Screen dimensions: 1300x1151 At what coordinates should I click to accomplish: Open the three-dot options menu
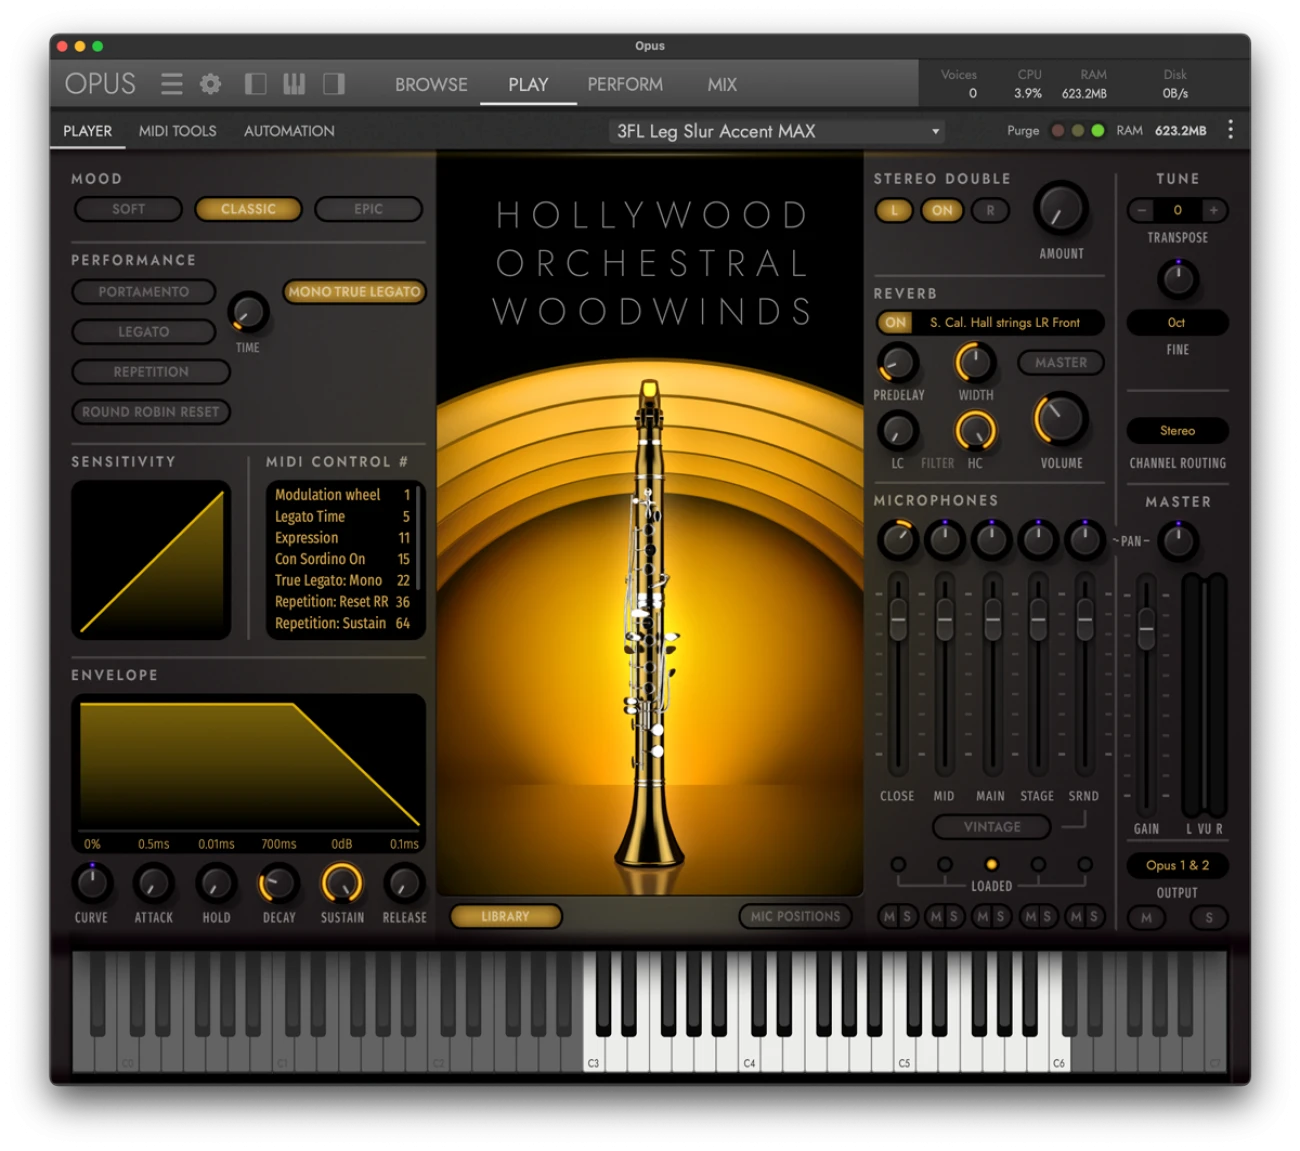tap(1230, 130)
